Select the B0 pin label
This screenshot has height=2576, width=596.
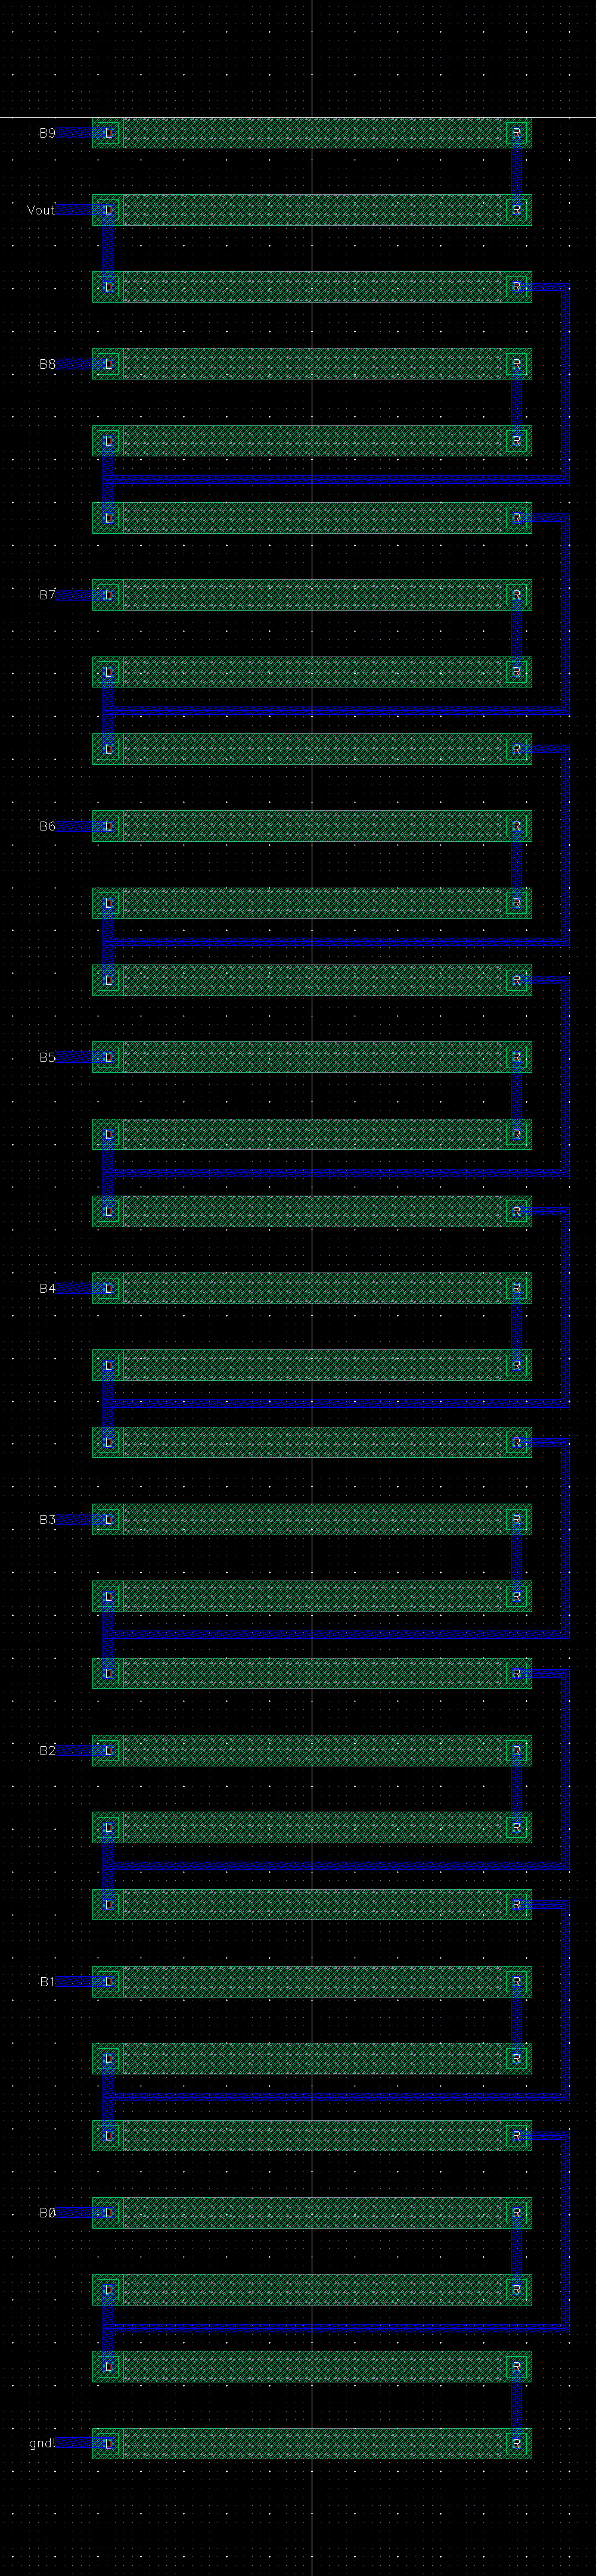pyautogui.click(x=47, y=2213)
